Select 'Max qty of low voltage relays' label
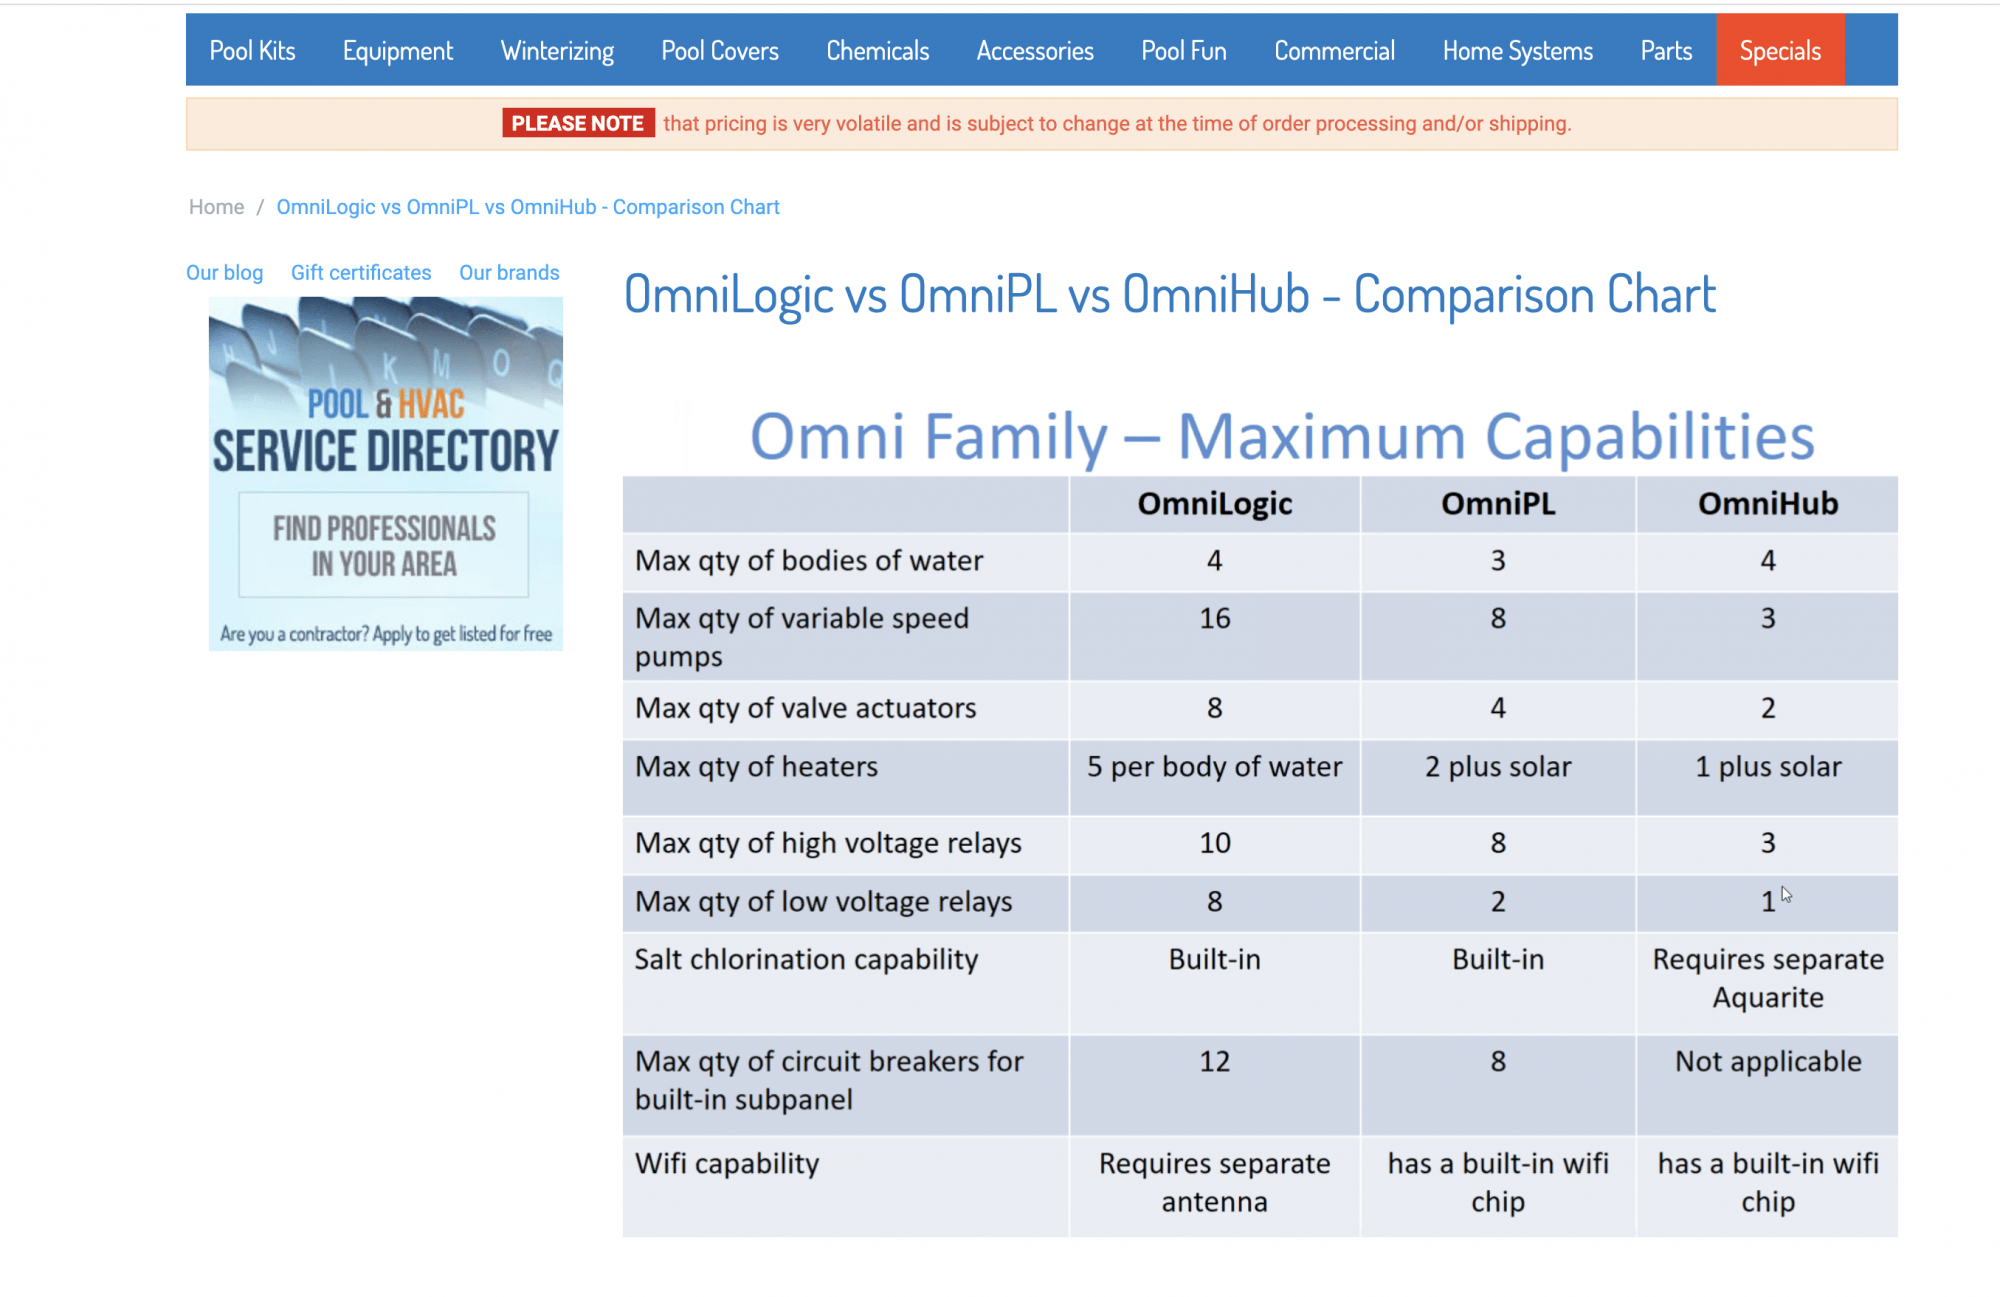The height and width of the screenshot is (1297, 2000). pyautogui.click(x=823, y=902)
